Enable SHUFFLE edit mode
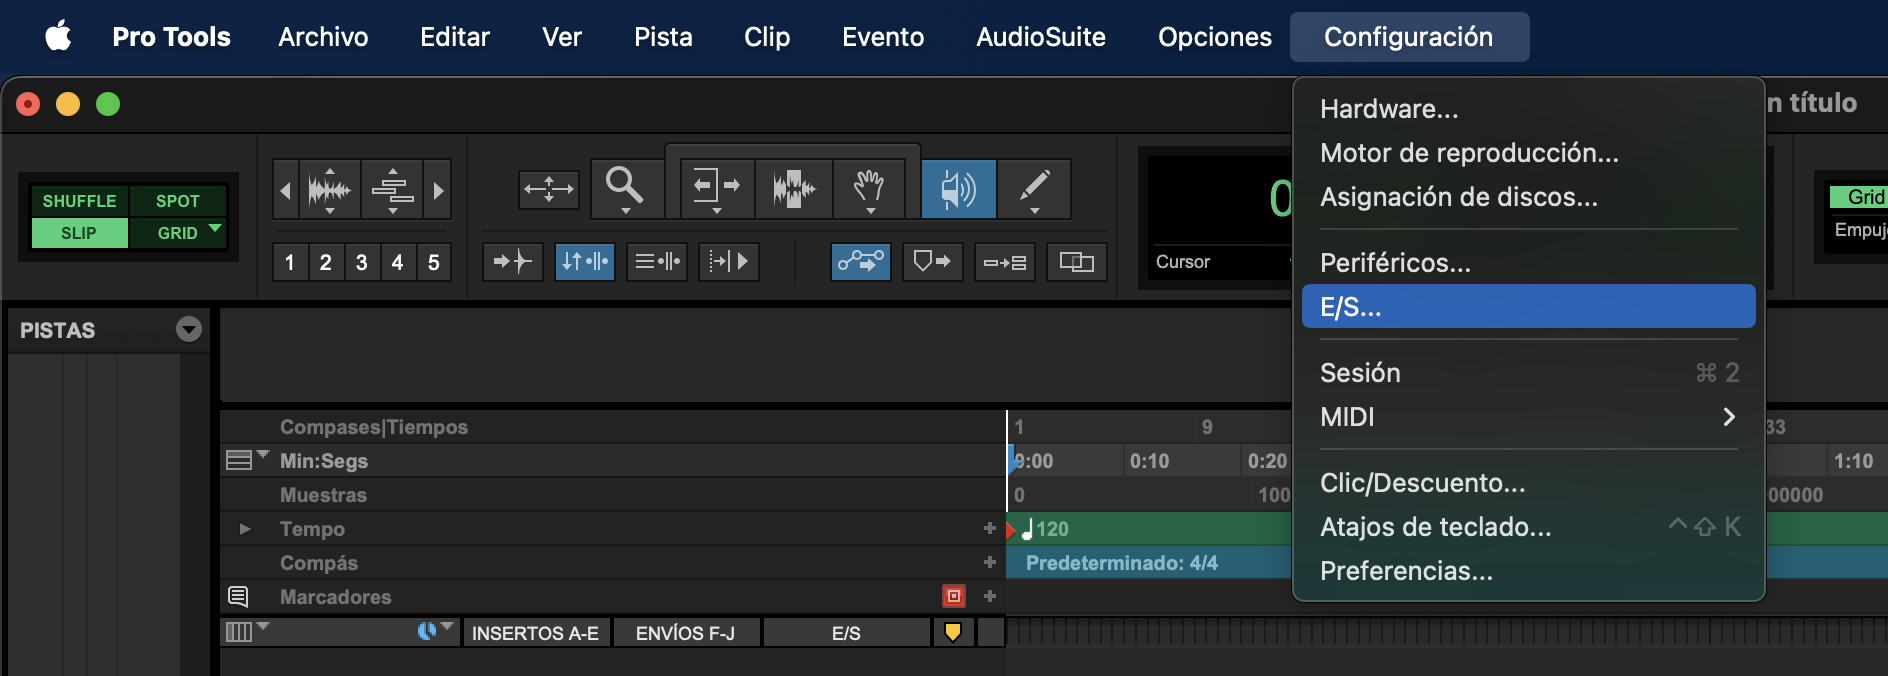 pyautogui.click(x=79, y=201)
